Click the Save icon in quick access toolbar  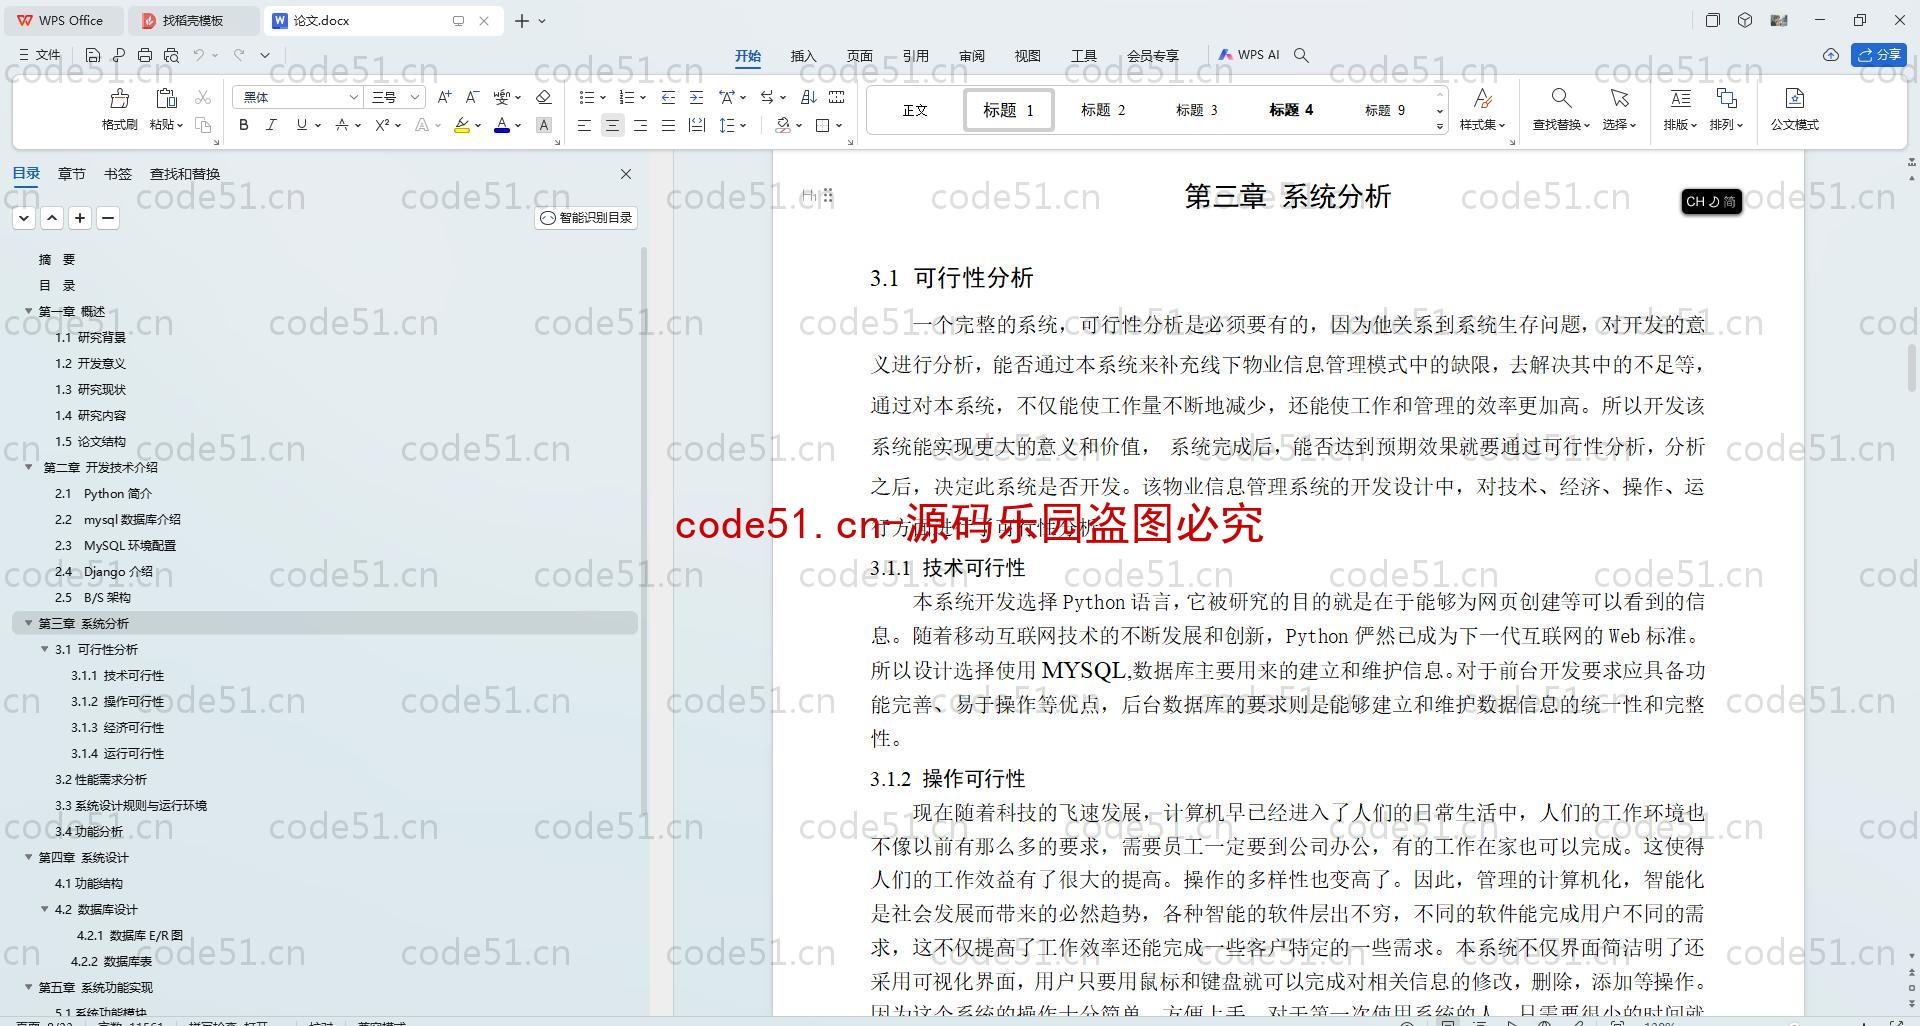click(93, 55)
